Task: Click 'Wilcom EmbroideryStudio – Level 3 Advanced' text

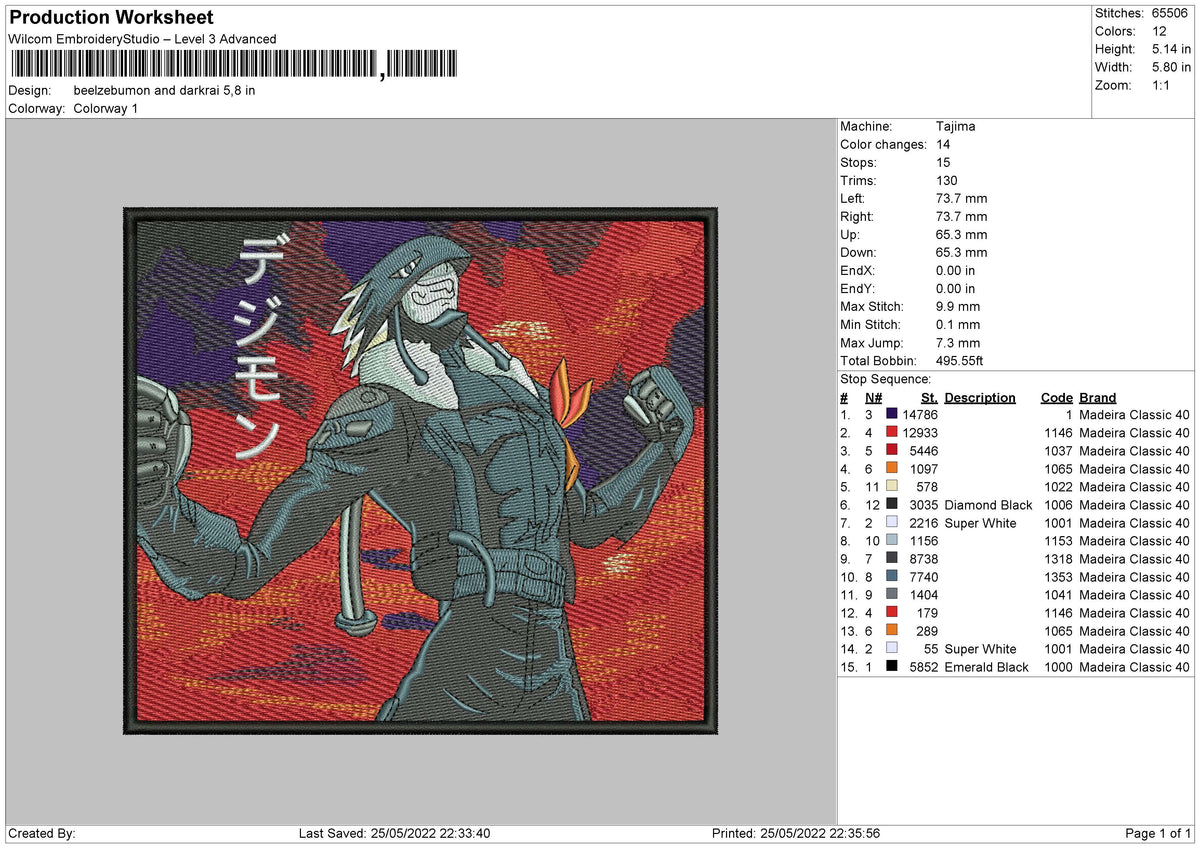Action: point(142,39)
